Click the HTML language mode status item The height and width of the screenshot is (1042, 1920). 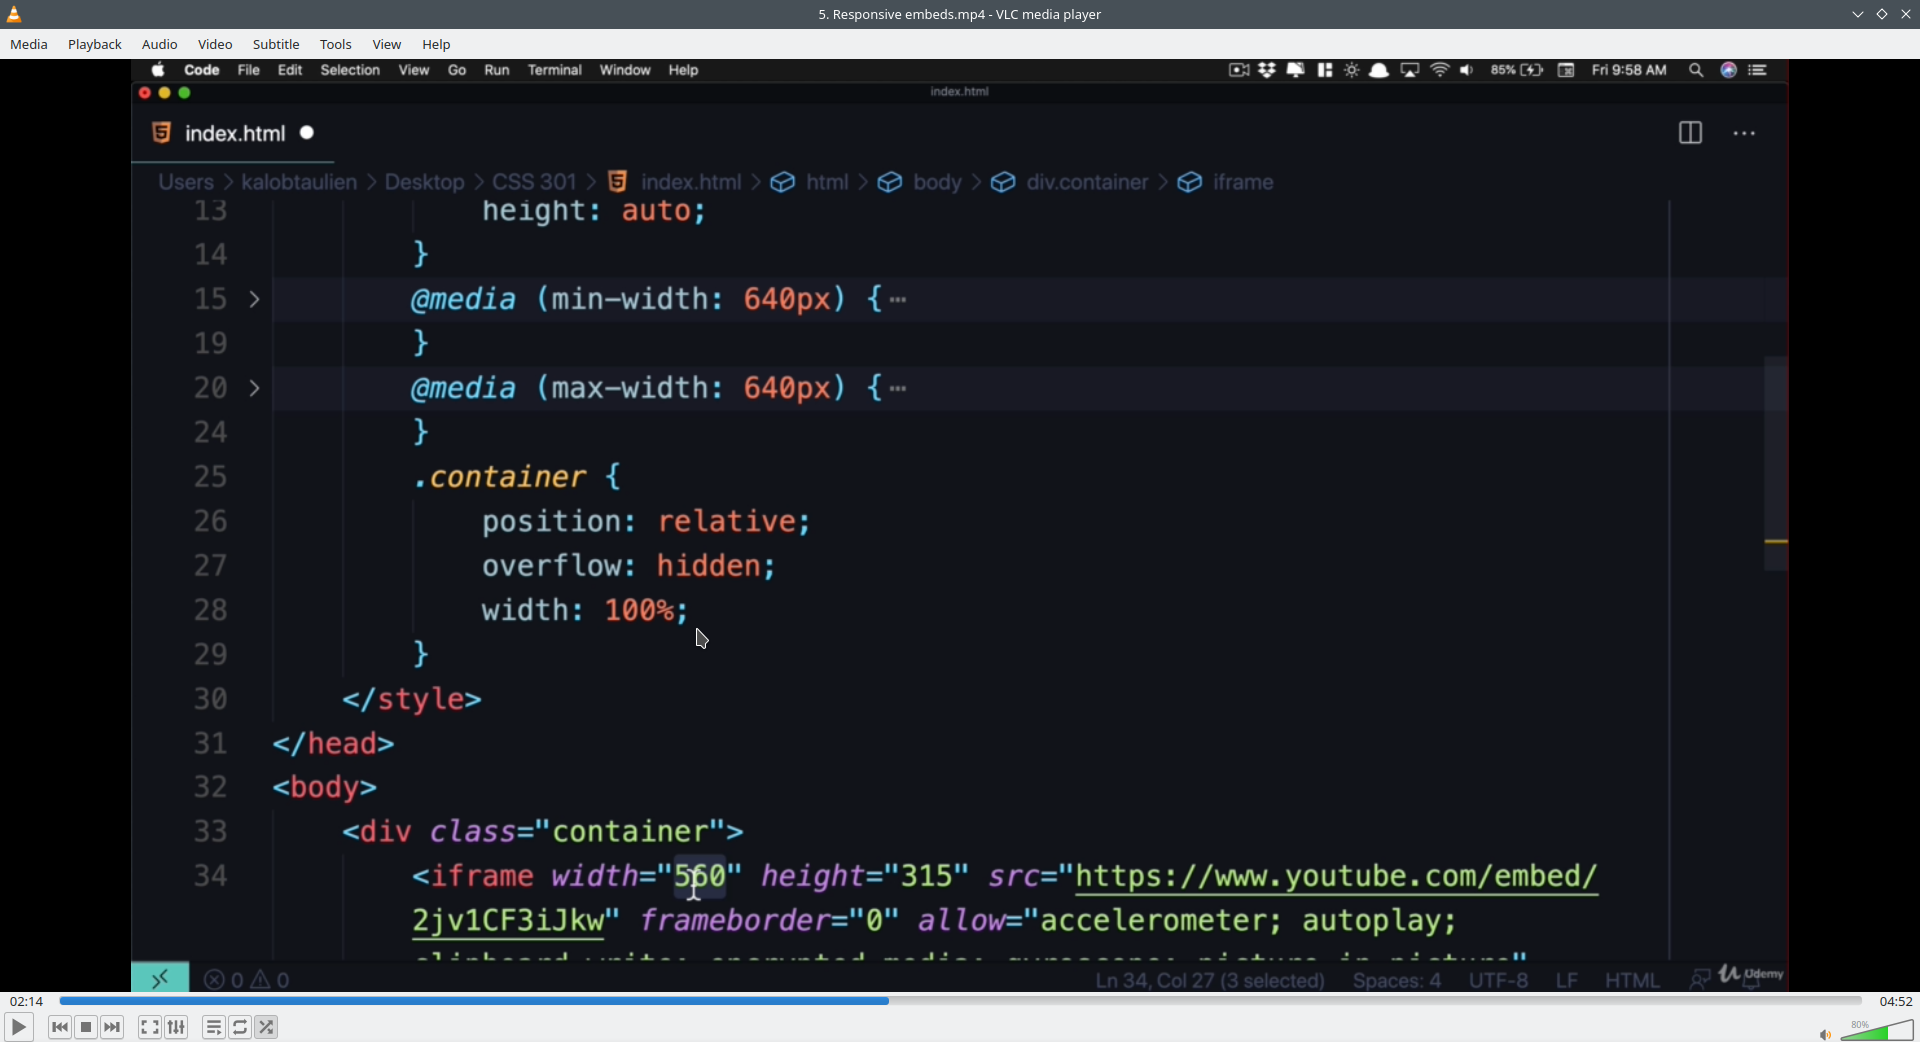1632,981
